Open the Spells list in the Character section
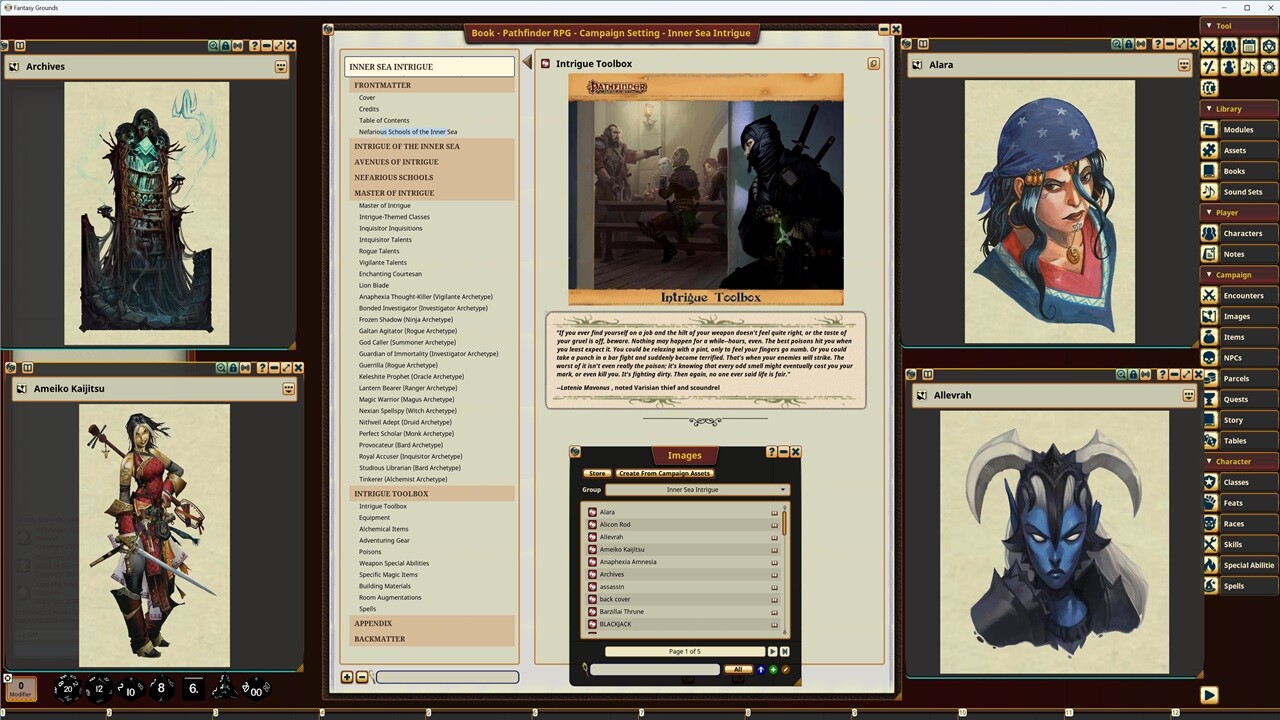1280x720 pixels. point(1233,586)
